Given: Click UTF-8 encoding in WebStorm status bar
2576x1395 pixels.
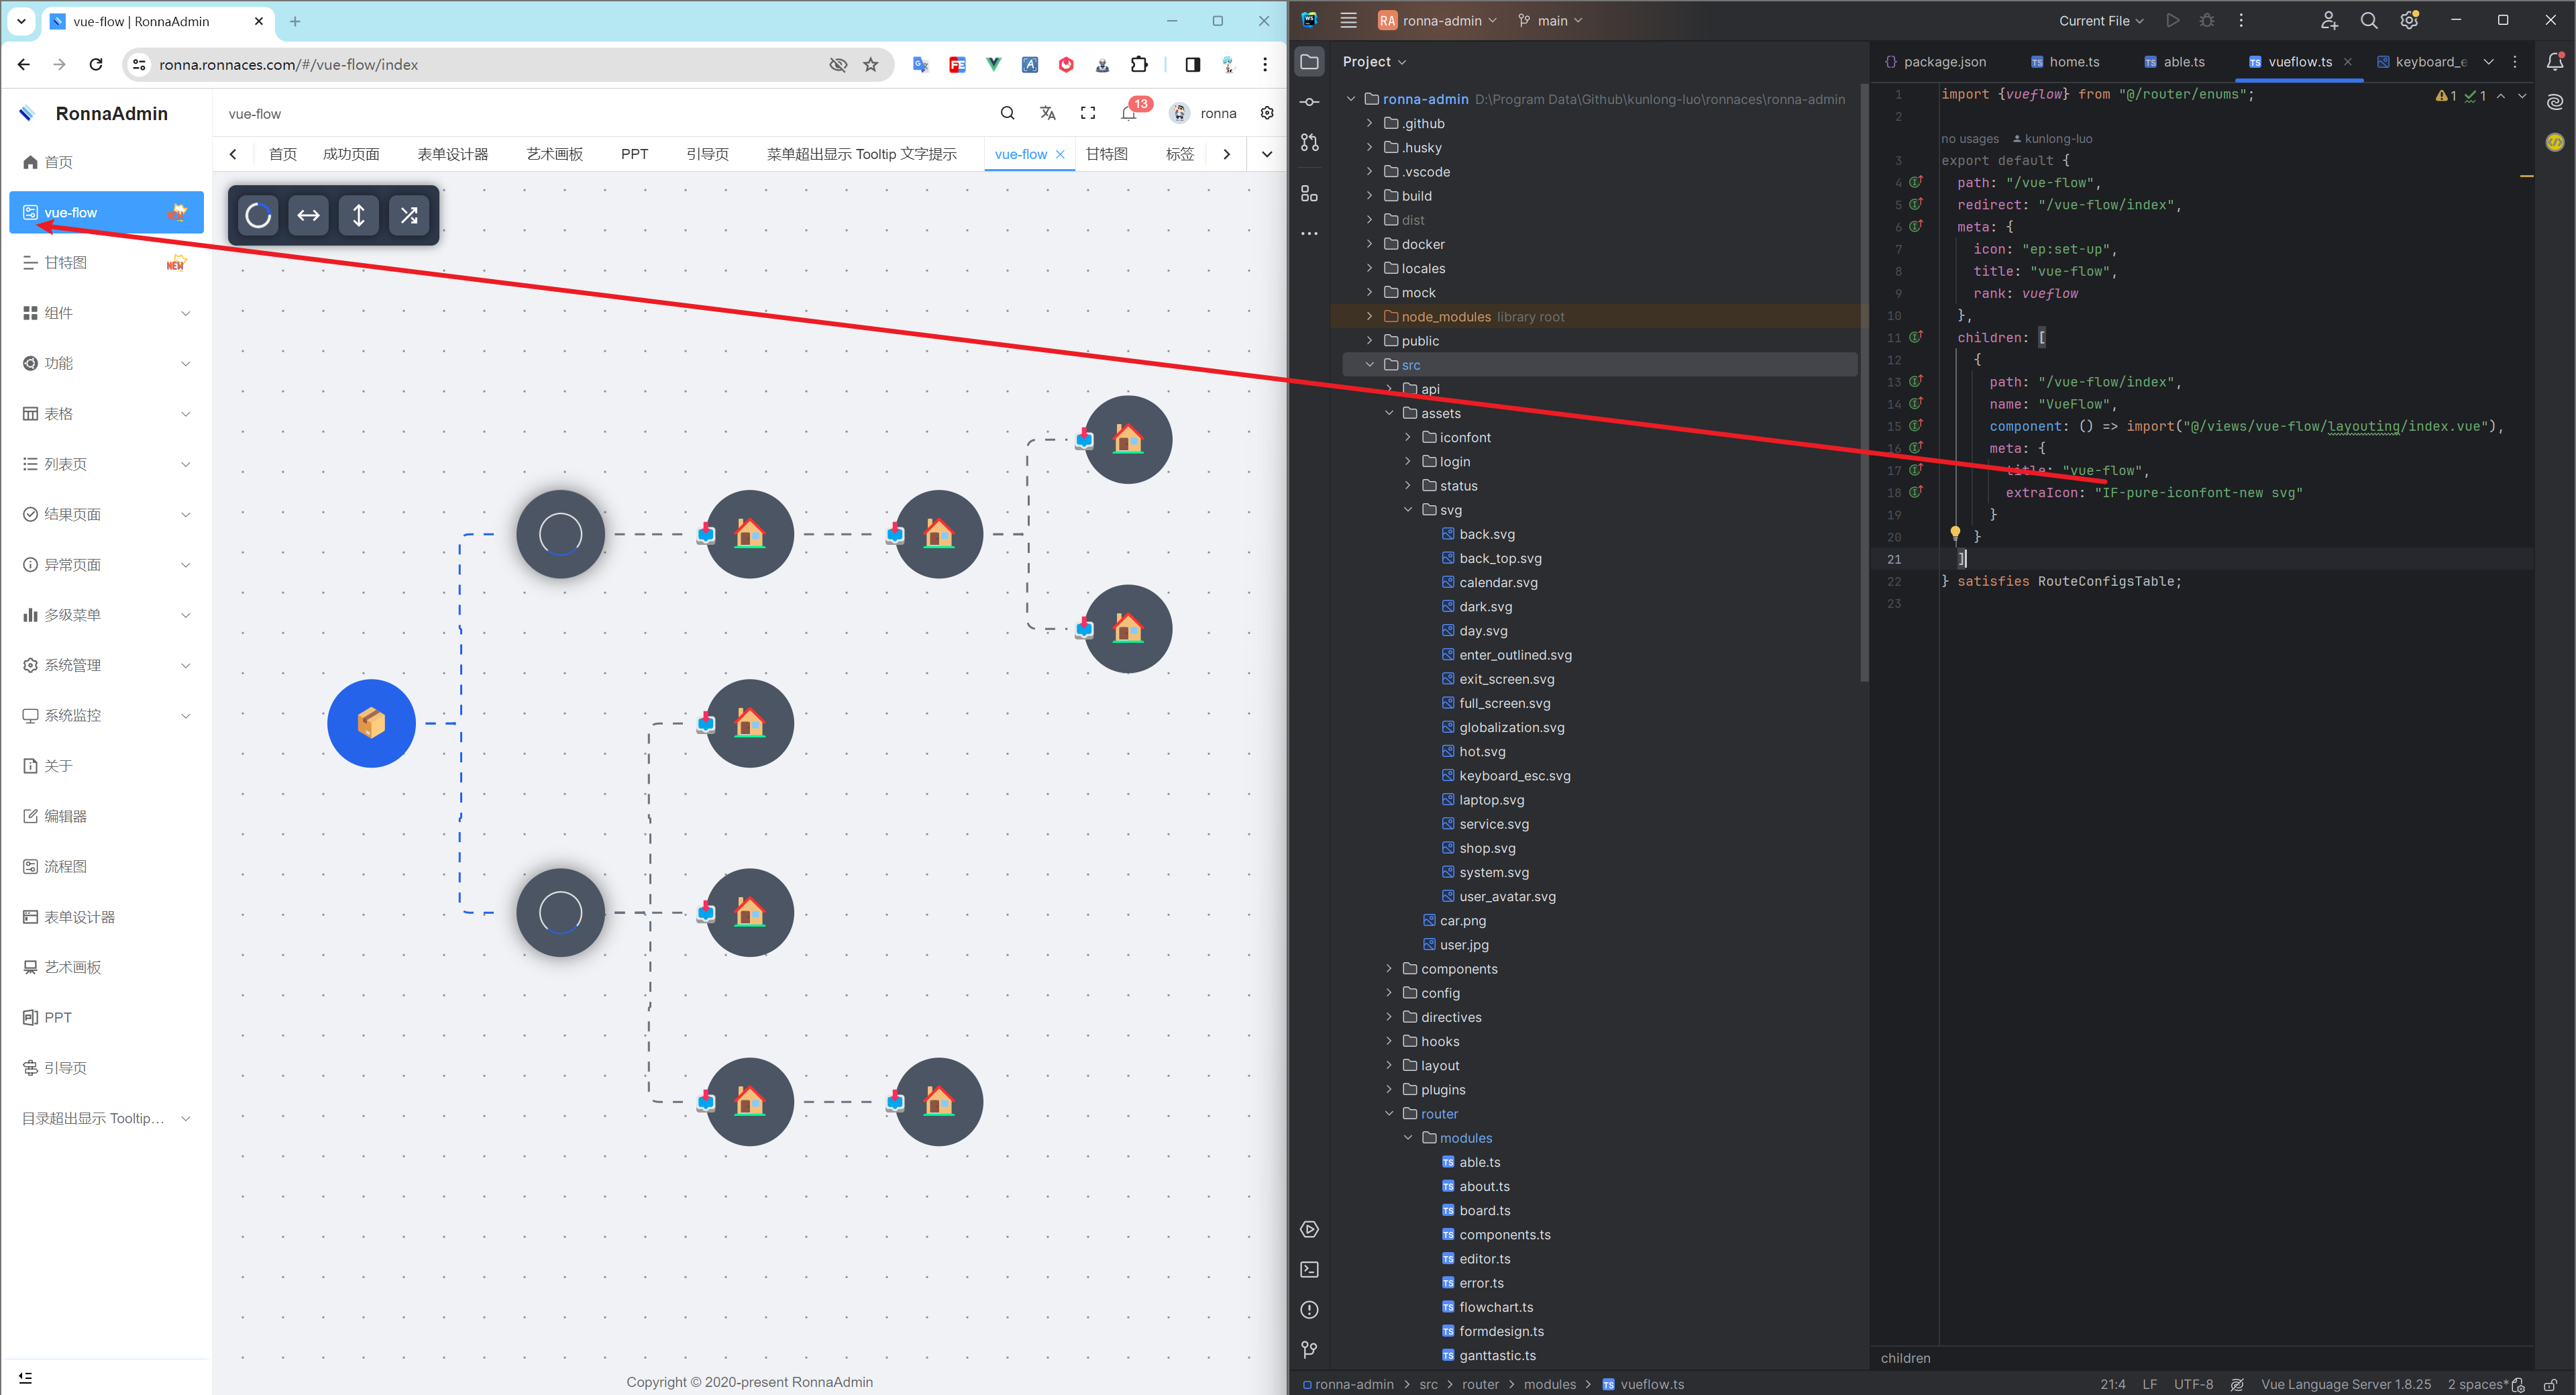Looking at the screenshot, I should [2193, 1384].
